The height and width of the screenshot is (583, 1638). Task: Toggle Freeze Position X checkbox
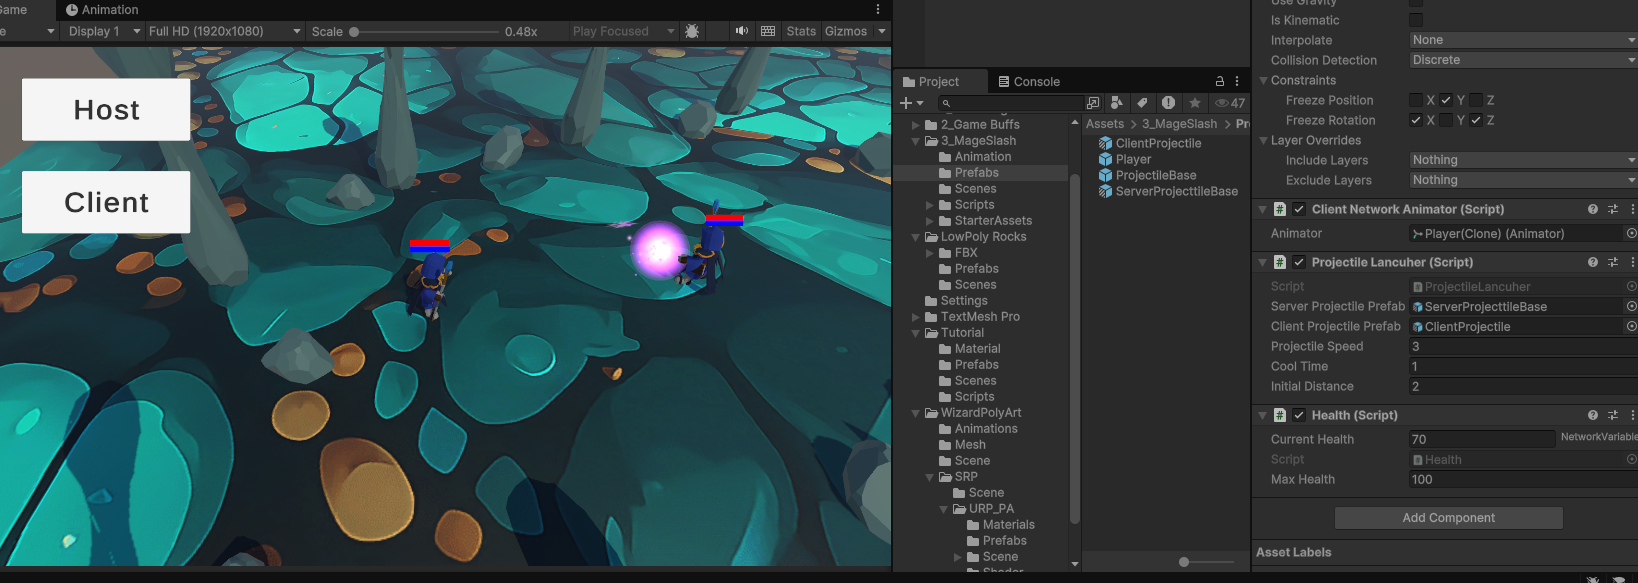pos(1416,100)
